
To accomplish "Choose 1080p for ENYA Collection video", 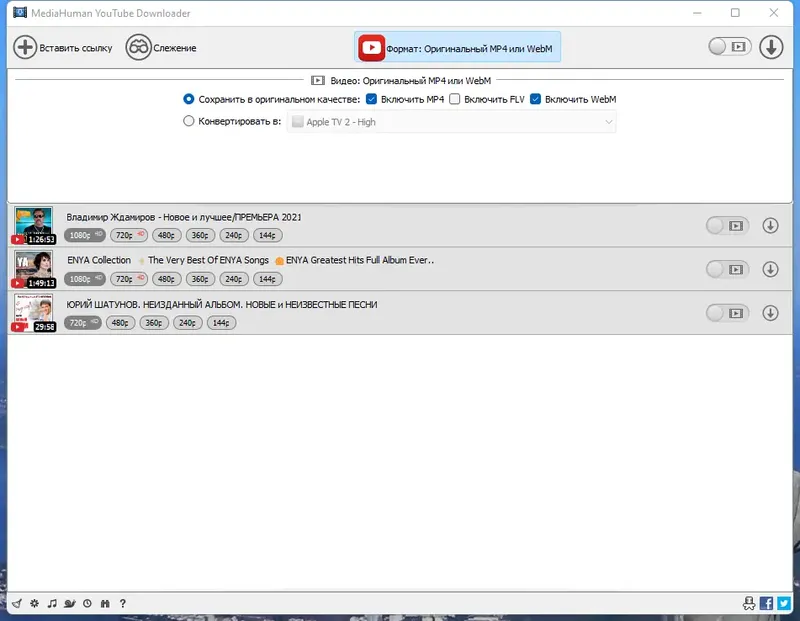I will [x=85, y=279].
